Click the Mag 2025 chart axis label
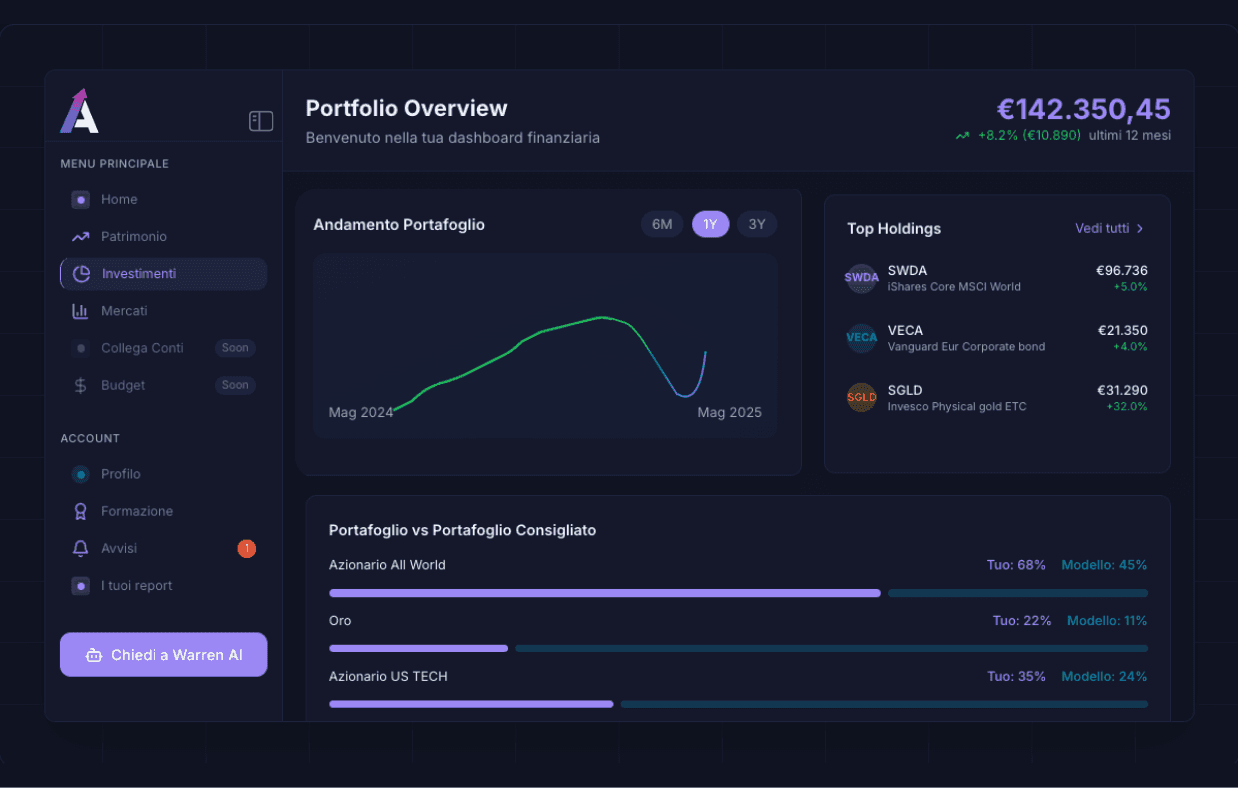The image size is (1238, 788). tap(729, 413)
